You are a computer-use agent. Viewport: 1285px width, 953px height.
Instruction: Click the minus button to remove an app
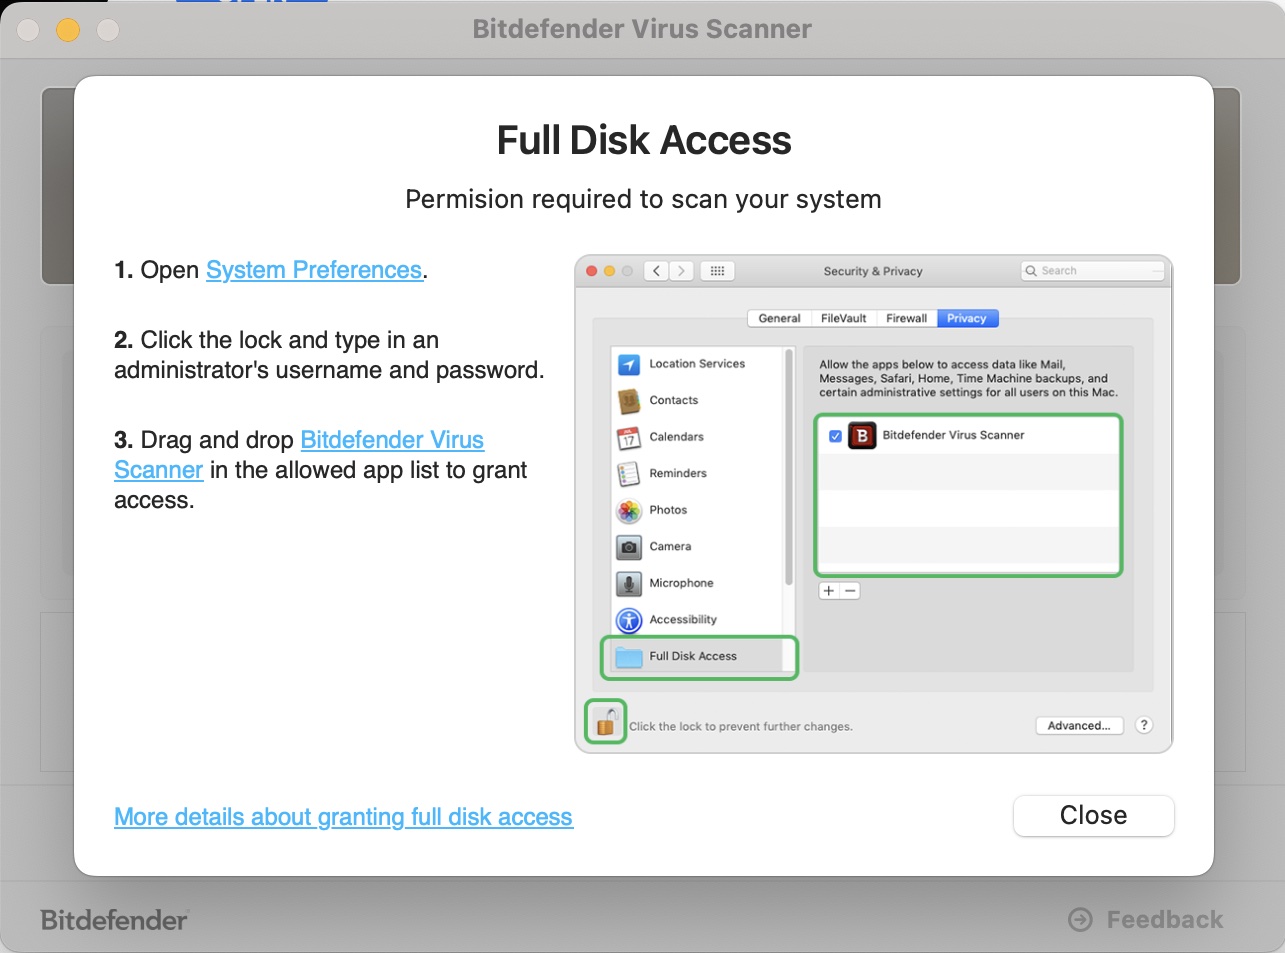850,590
